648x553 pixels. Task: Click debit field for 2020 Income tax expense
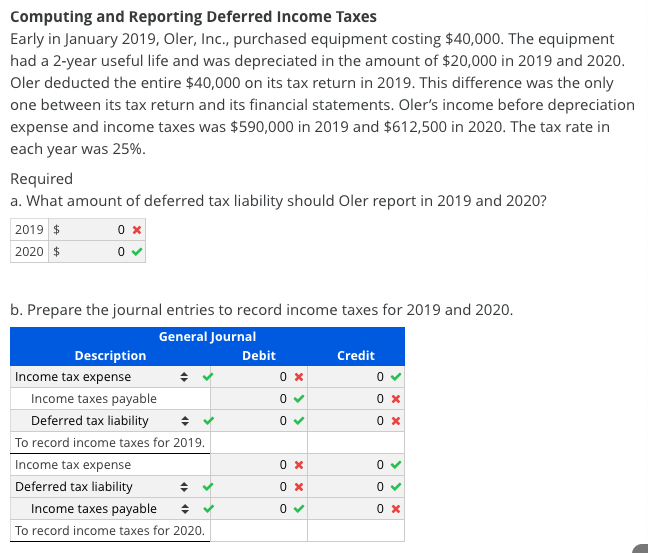259,465
